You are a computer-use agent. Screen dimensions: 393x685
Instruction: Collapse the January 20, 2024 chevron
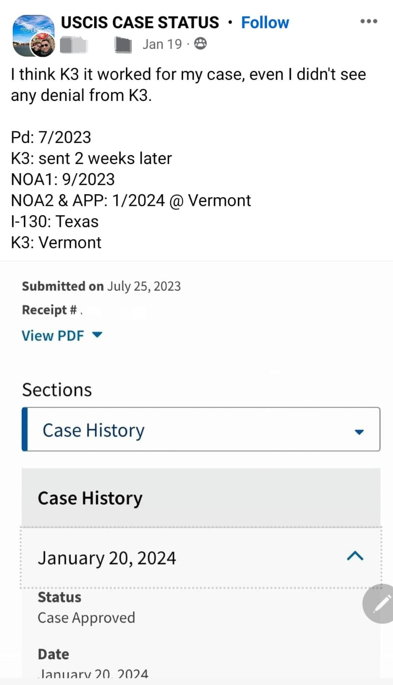click(x=355, y=556)
